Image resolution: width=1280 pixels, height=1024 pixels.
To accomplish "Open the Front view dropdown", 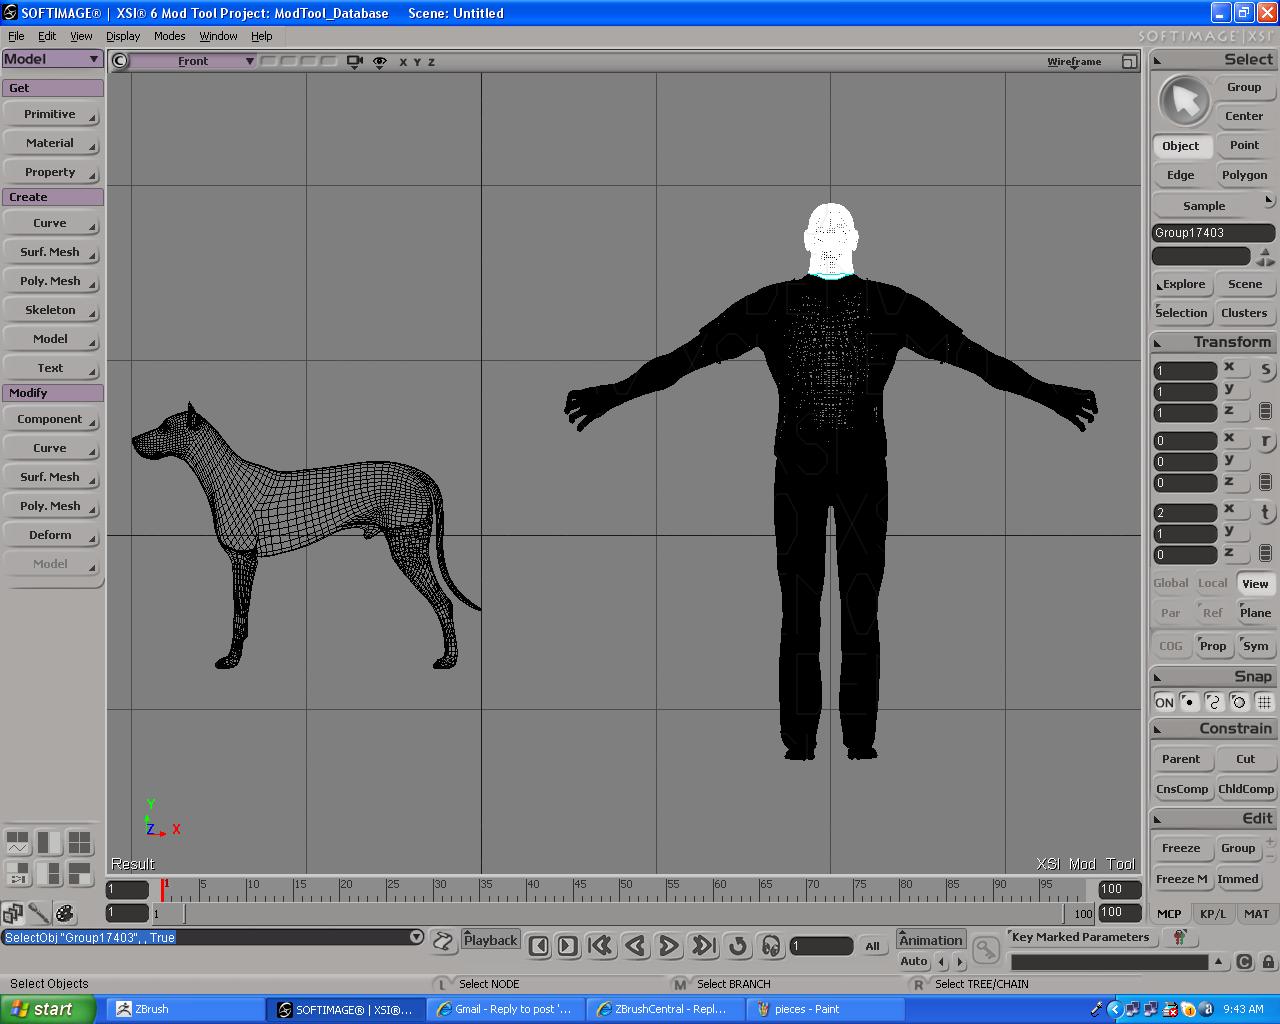I will [194, 61].
